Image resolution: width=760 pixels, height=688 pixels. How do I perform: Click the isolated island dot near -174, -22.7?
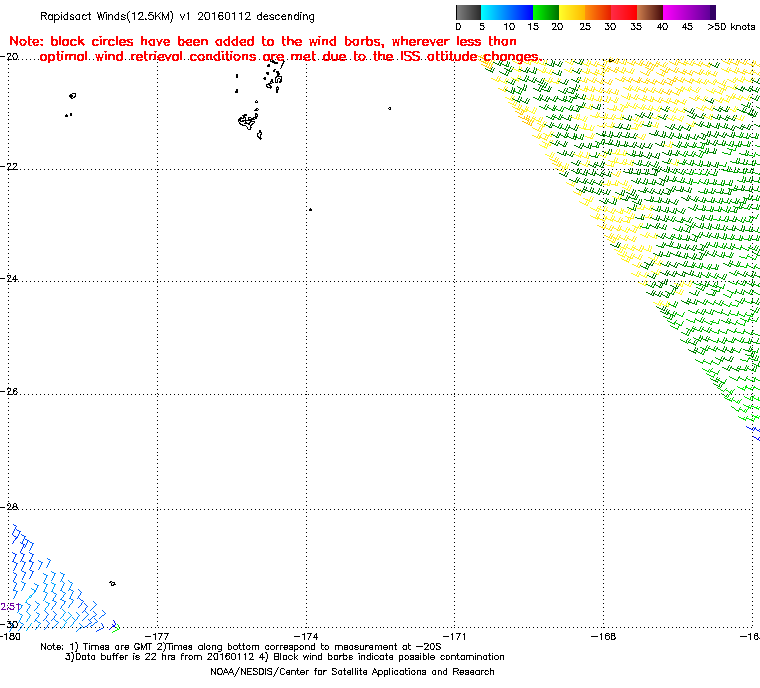click(x=310, y=209)
